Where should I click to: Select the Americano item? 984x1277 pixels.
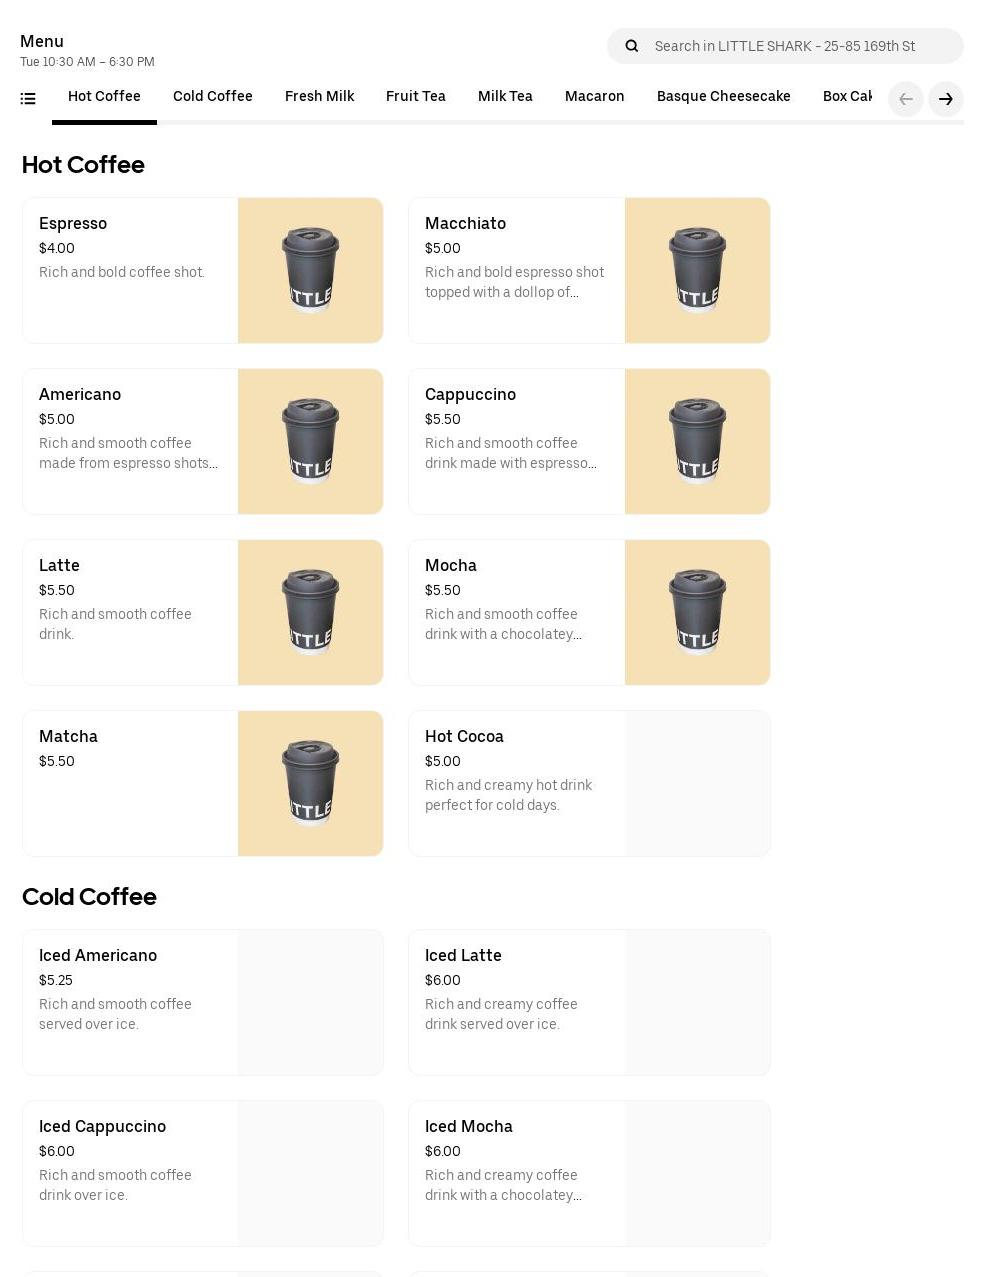click(203, 442)
